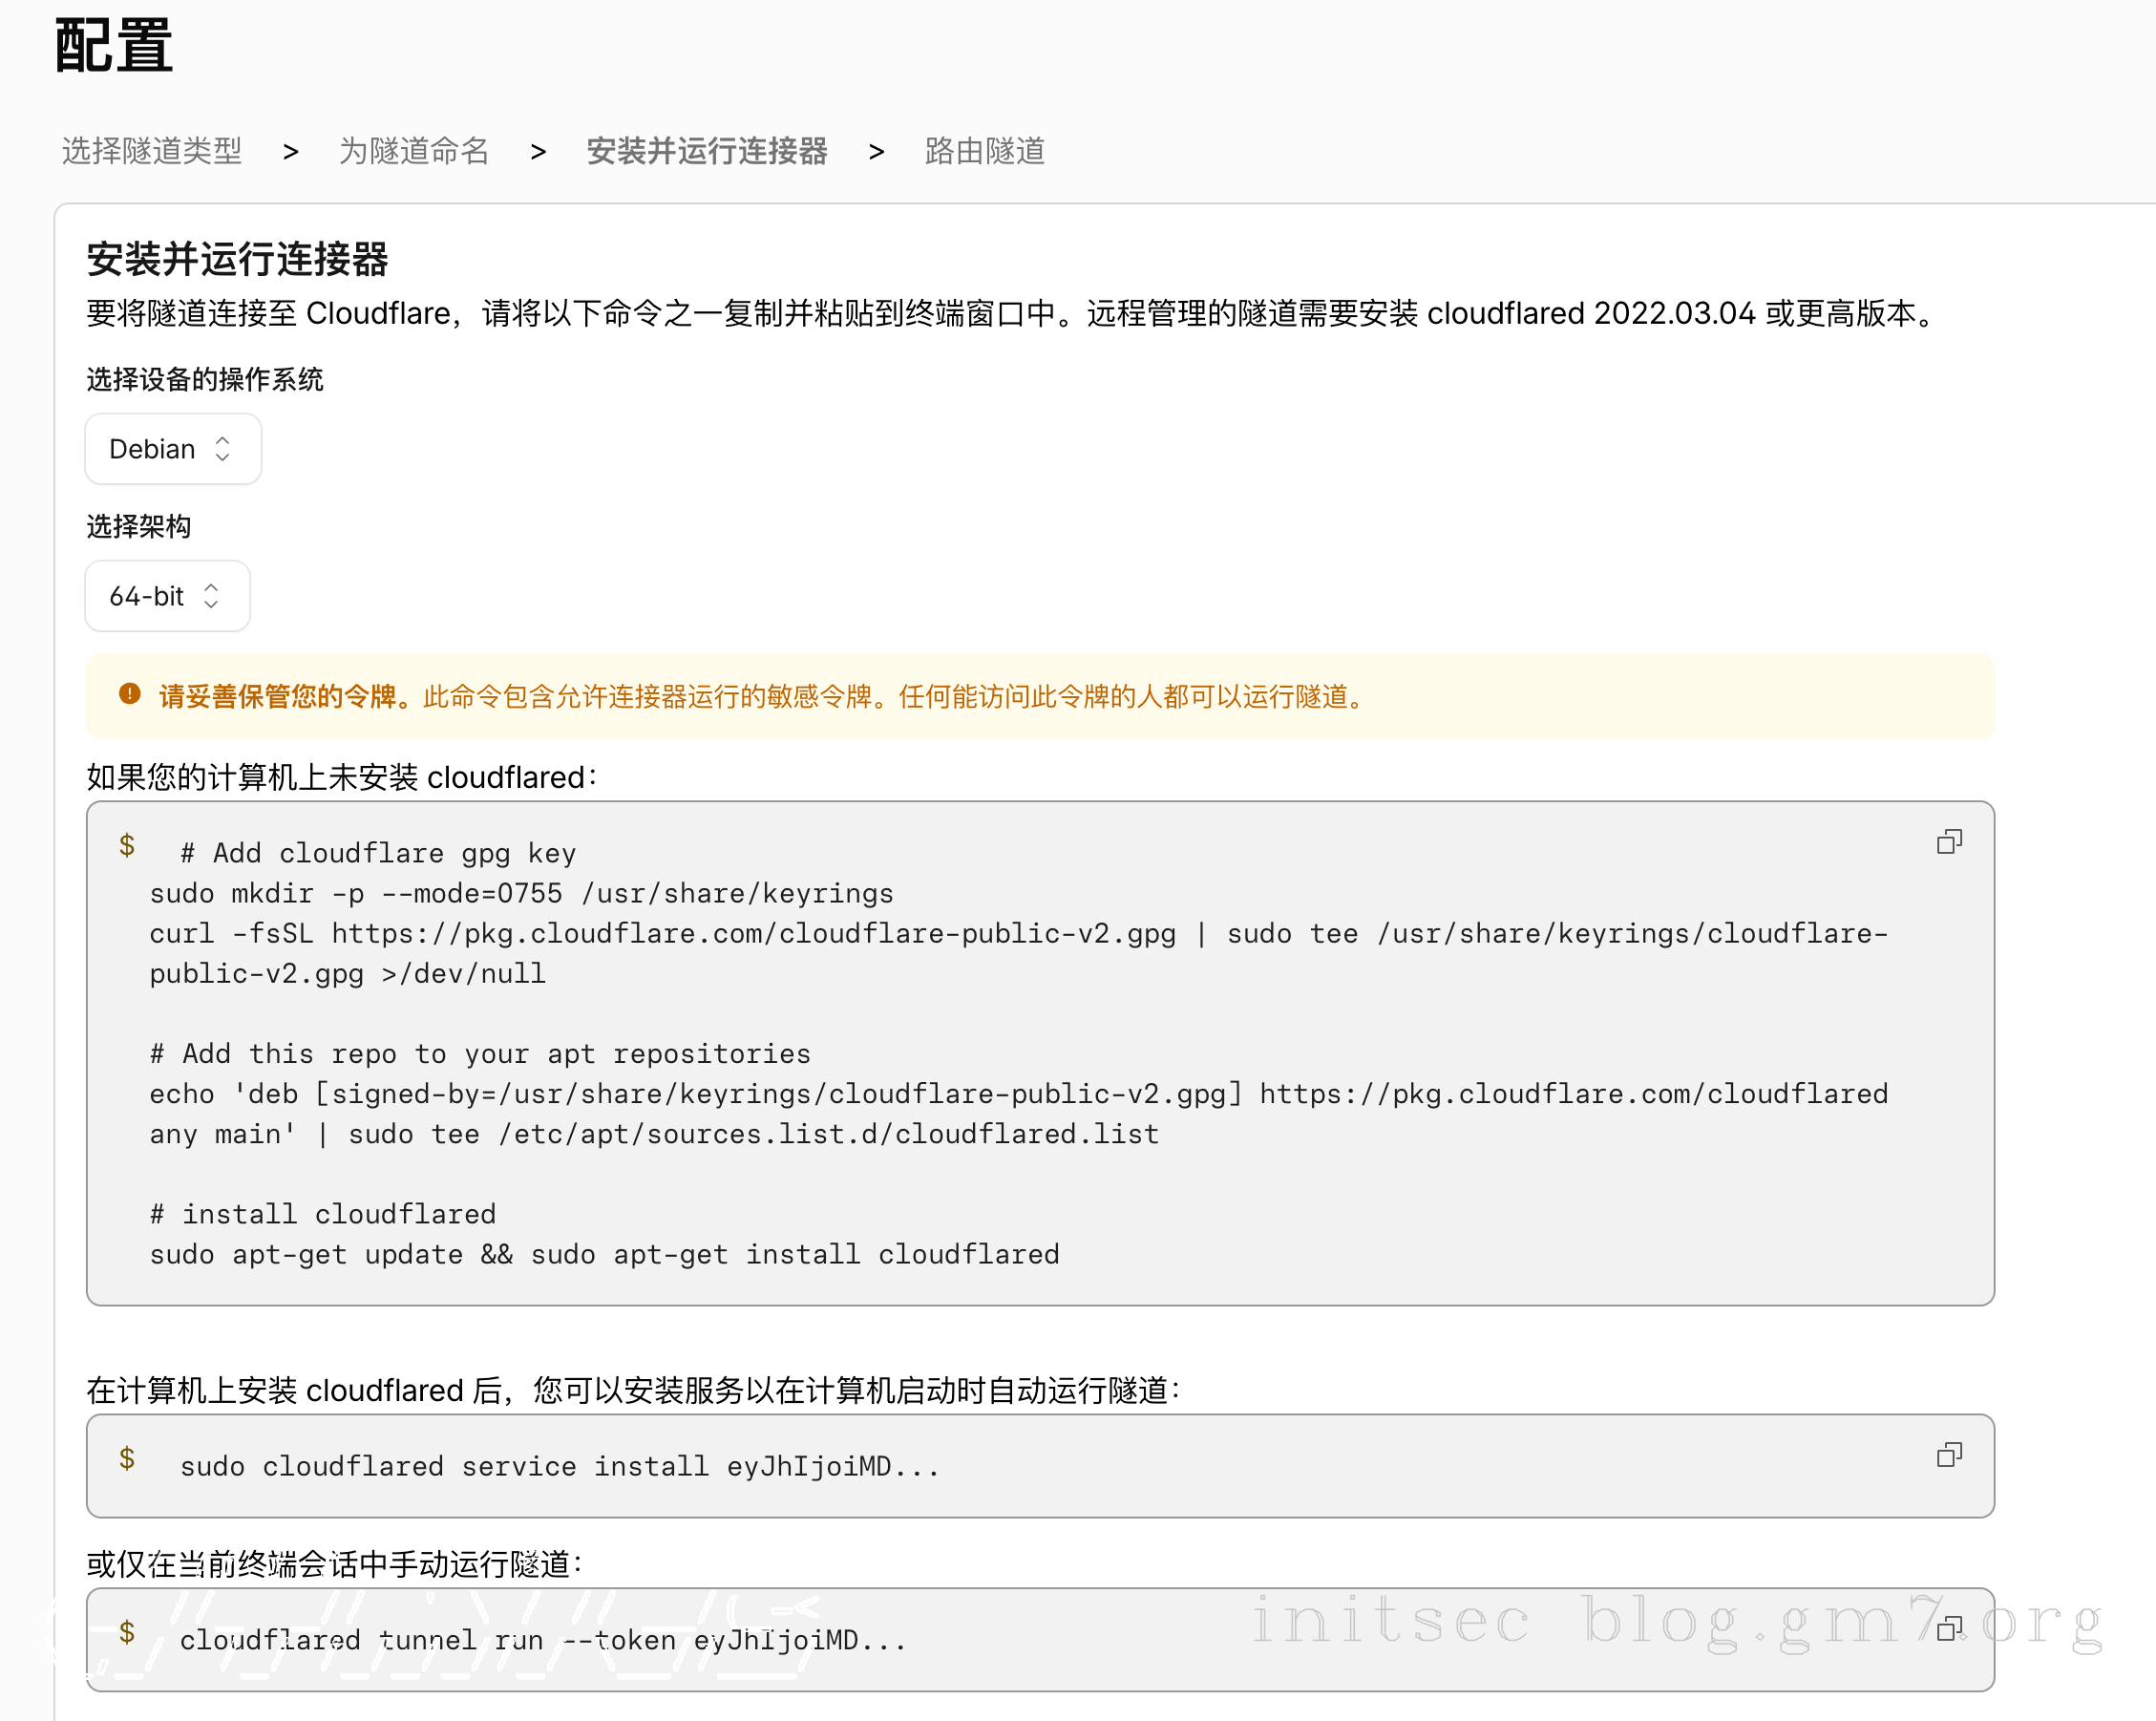Image resolution: width=2156 pixels, height=1721 pixels.
Task: Click the 选择架构 label
Action: [x=139, y=526]
